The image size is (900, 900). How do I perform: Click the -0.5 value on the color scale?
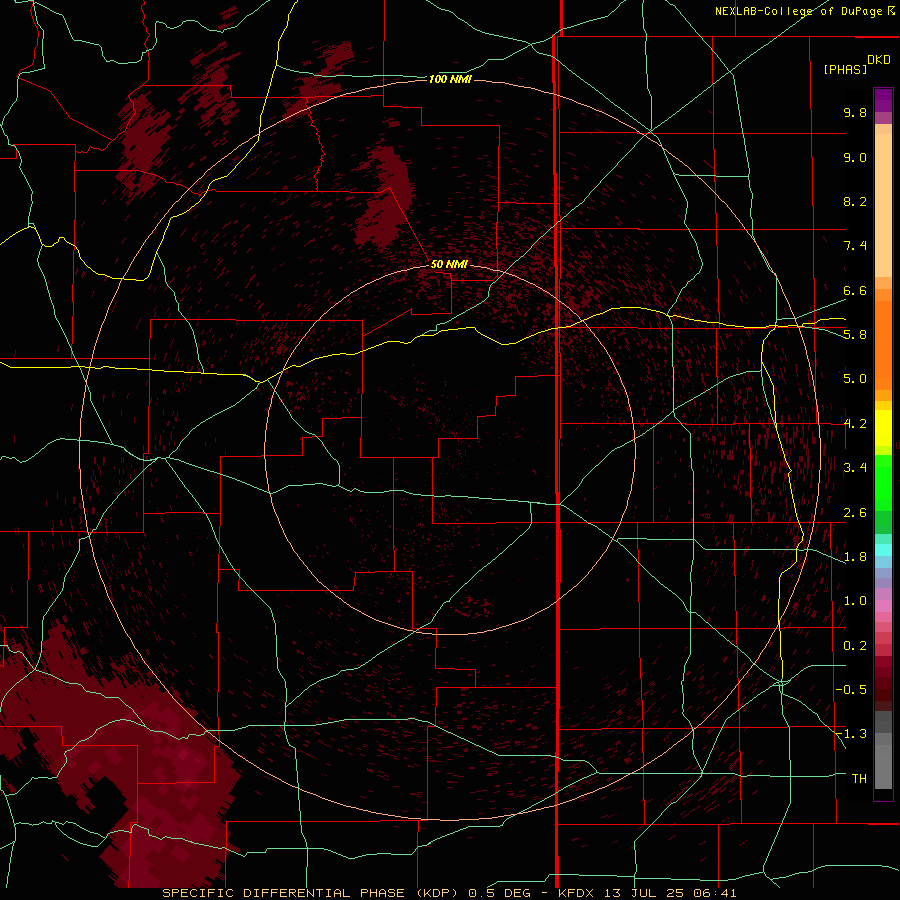851,690
